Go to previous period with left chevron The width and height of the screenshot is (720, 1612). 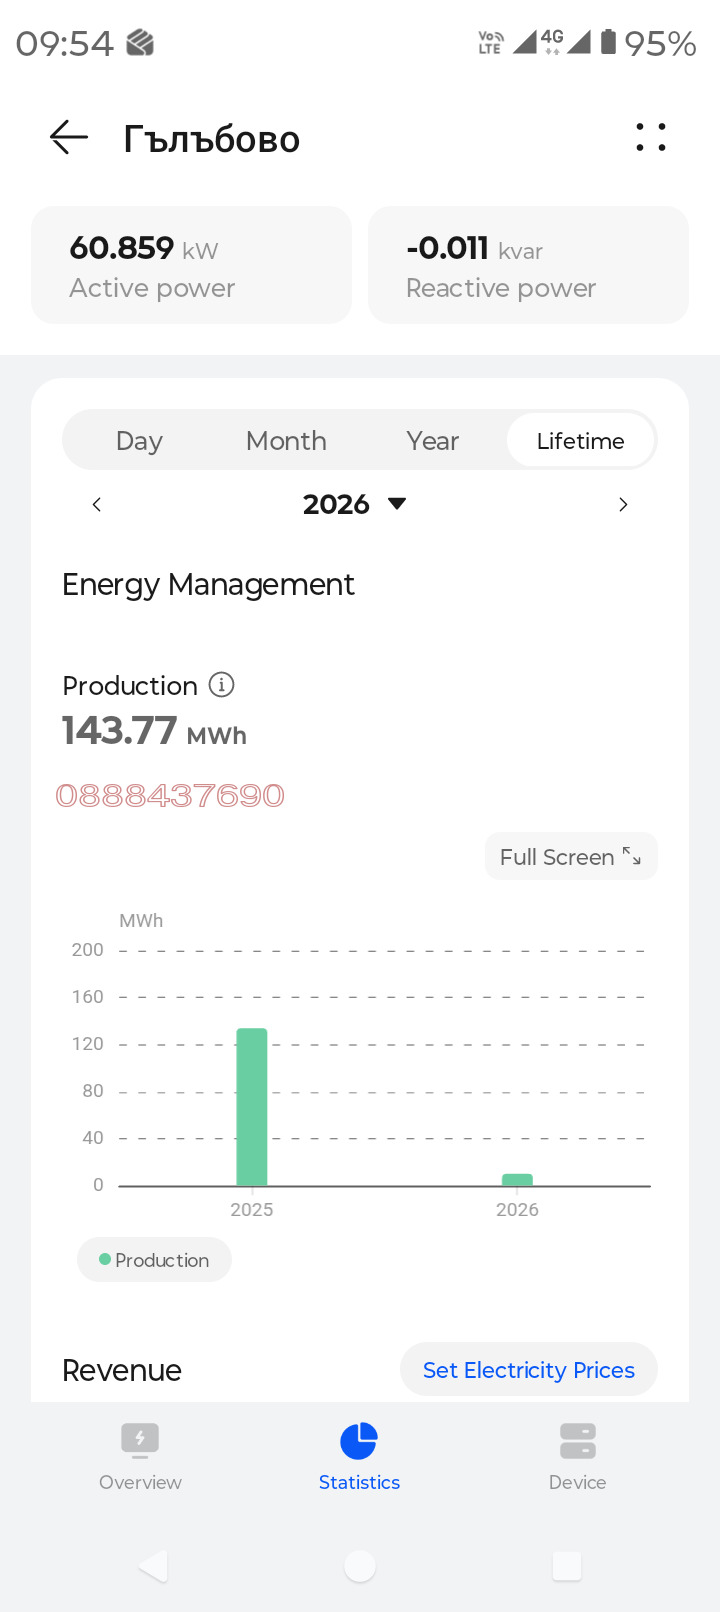[x=97, y=505]
